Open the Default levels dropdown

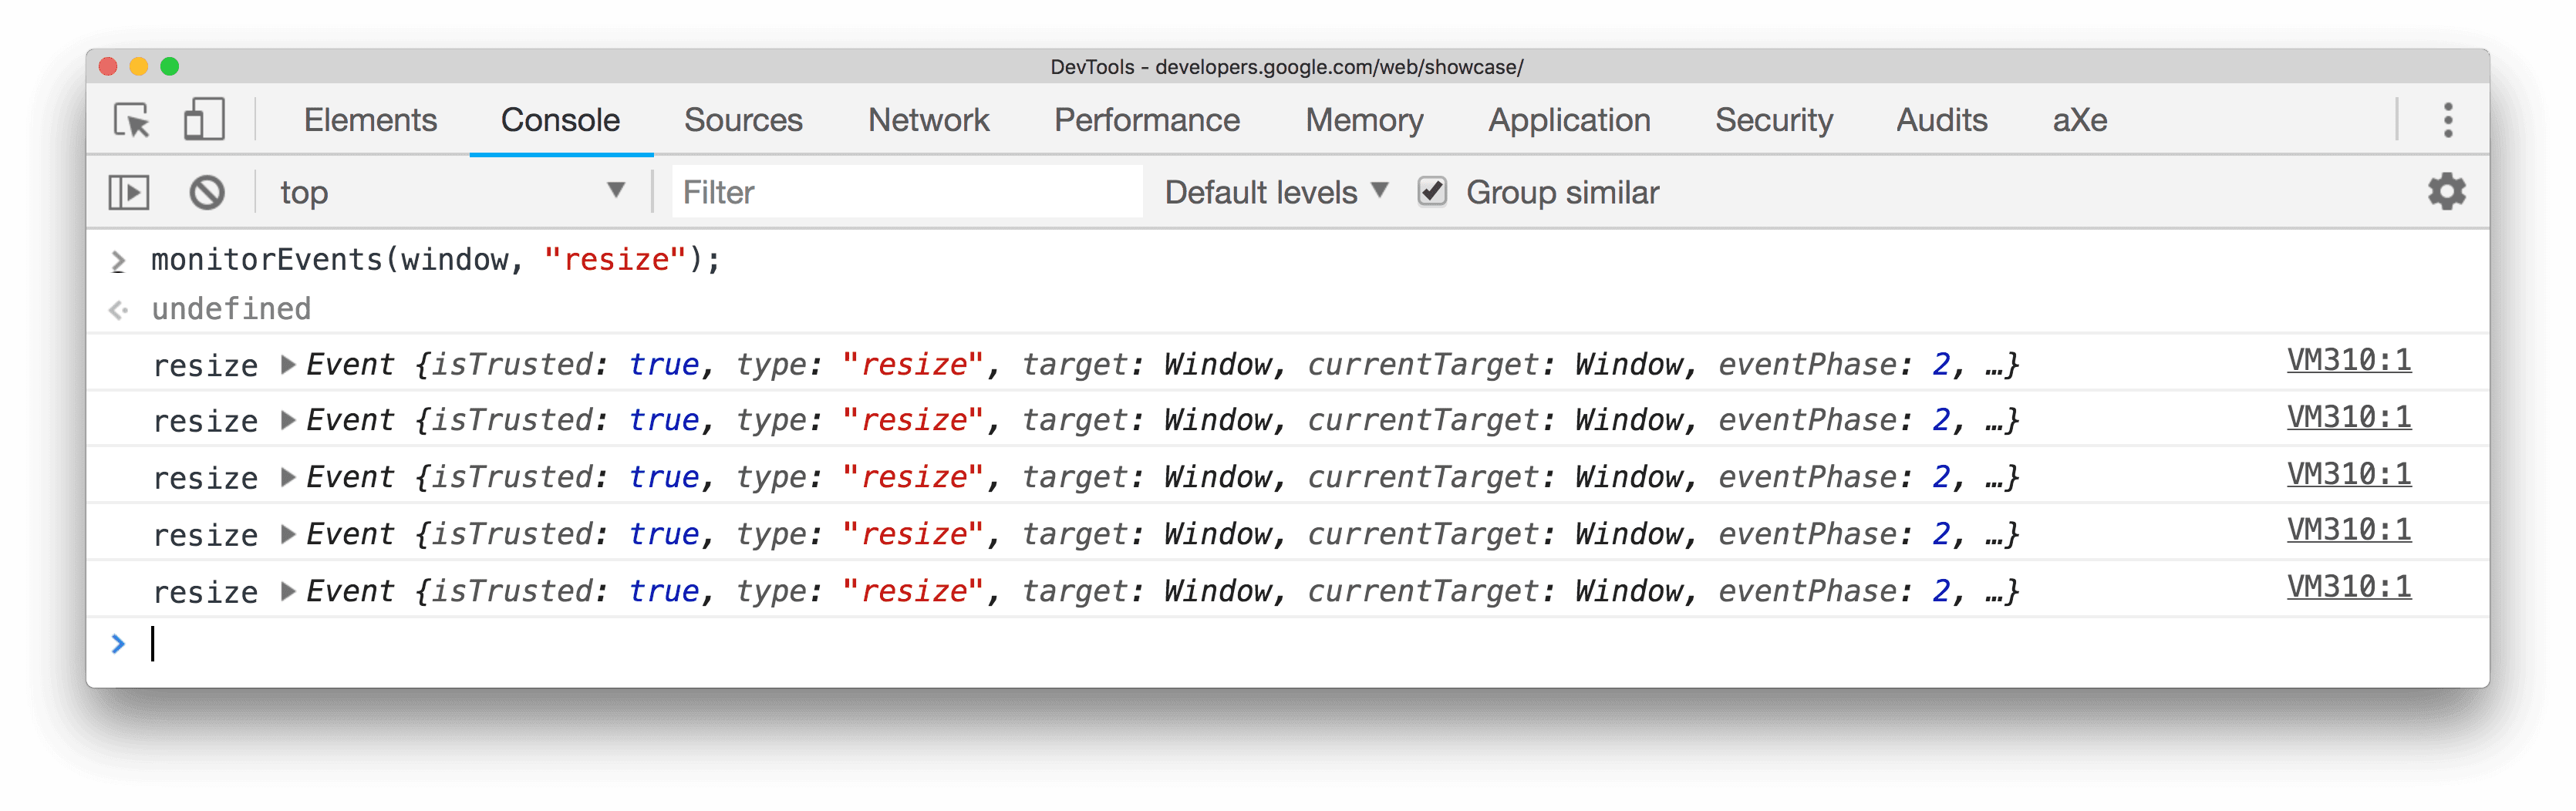[1275, 191]
